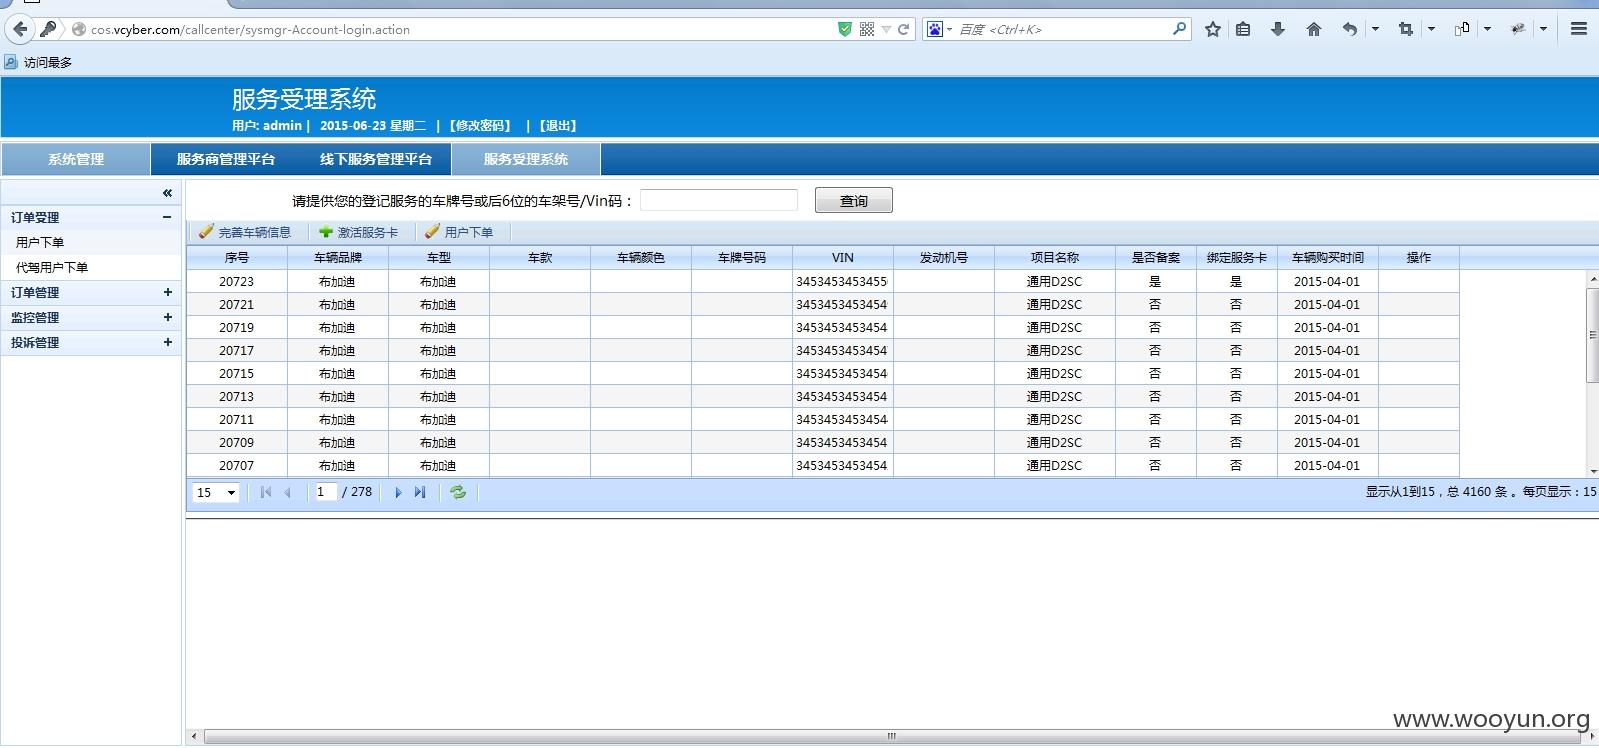
Task: Click the copy pages toolbar icon
Action: [1462, 29]
